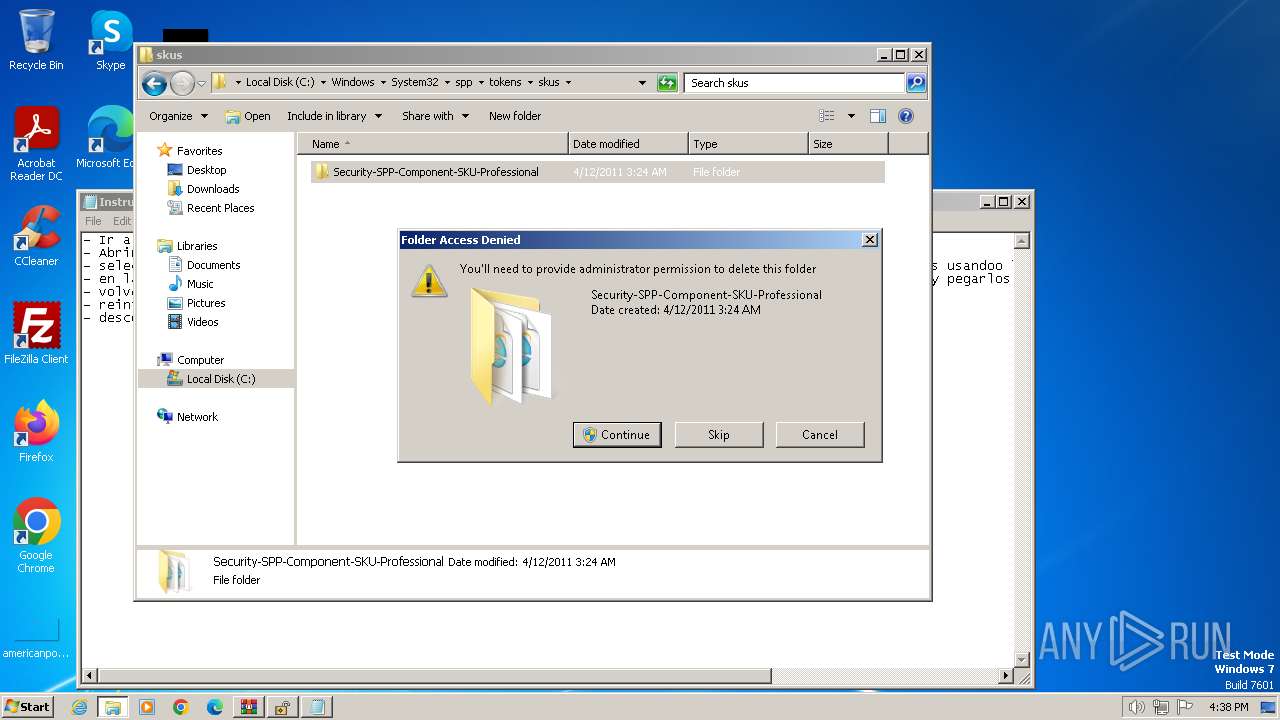Image resolution: width=1280 pixels, height=720 pixels.
Task: Sort by the Type column header
Action: click(748, 144)
